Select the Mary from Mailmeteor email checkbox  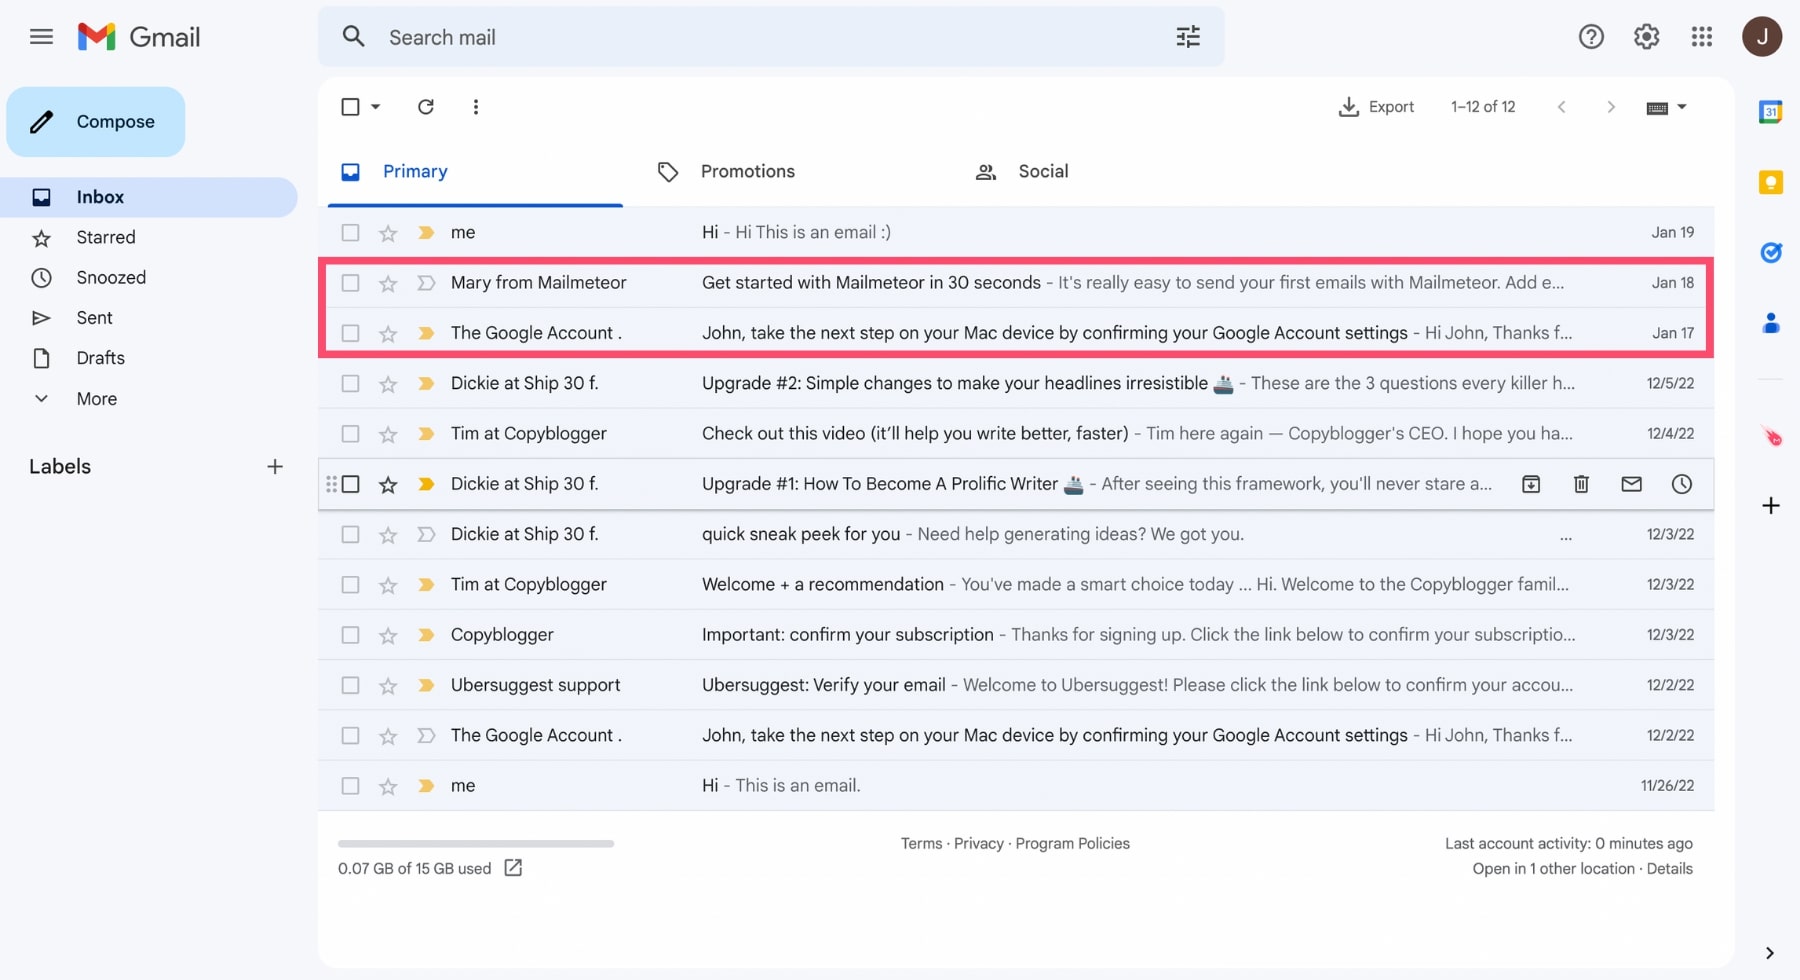[350, 283]
